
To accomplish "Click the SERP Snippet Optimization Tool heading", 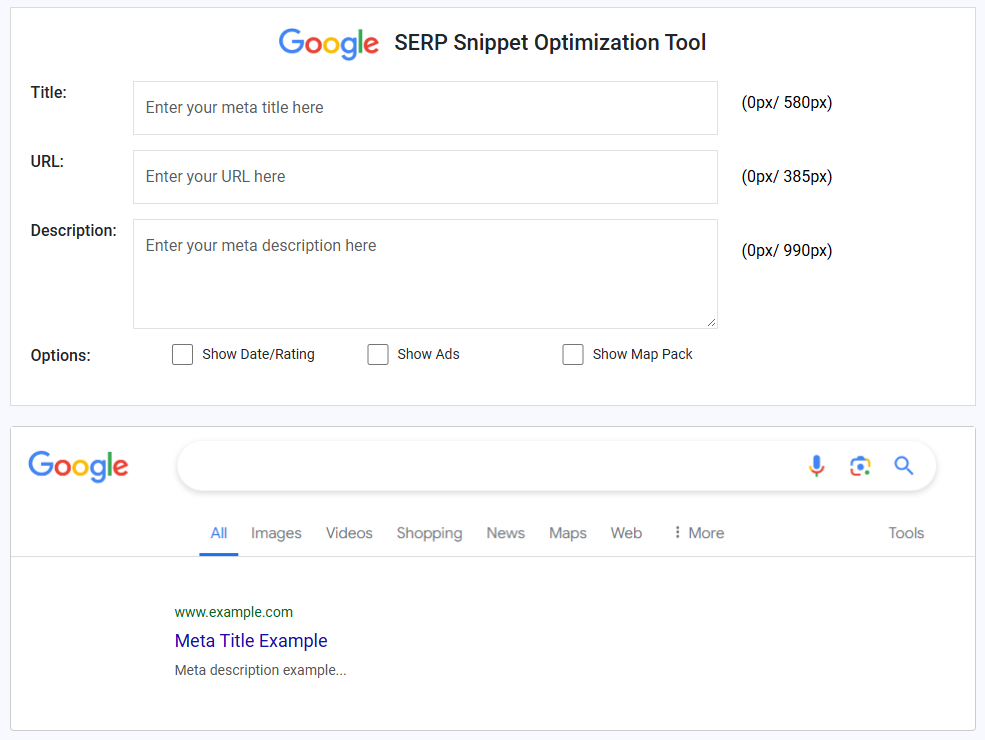I will pos(550,43).
